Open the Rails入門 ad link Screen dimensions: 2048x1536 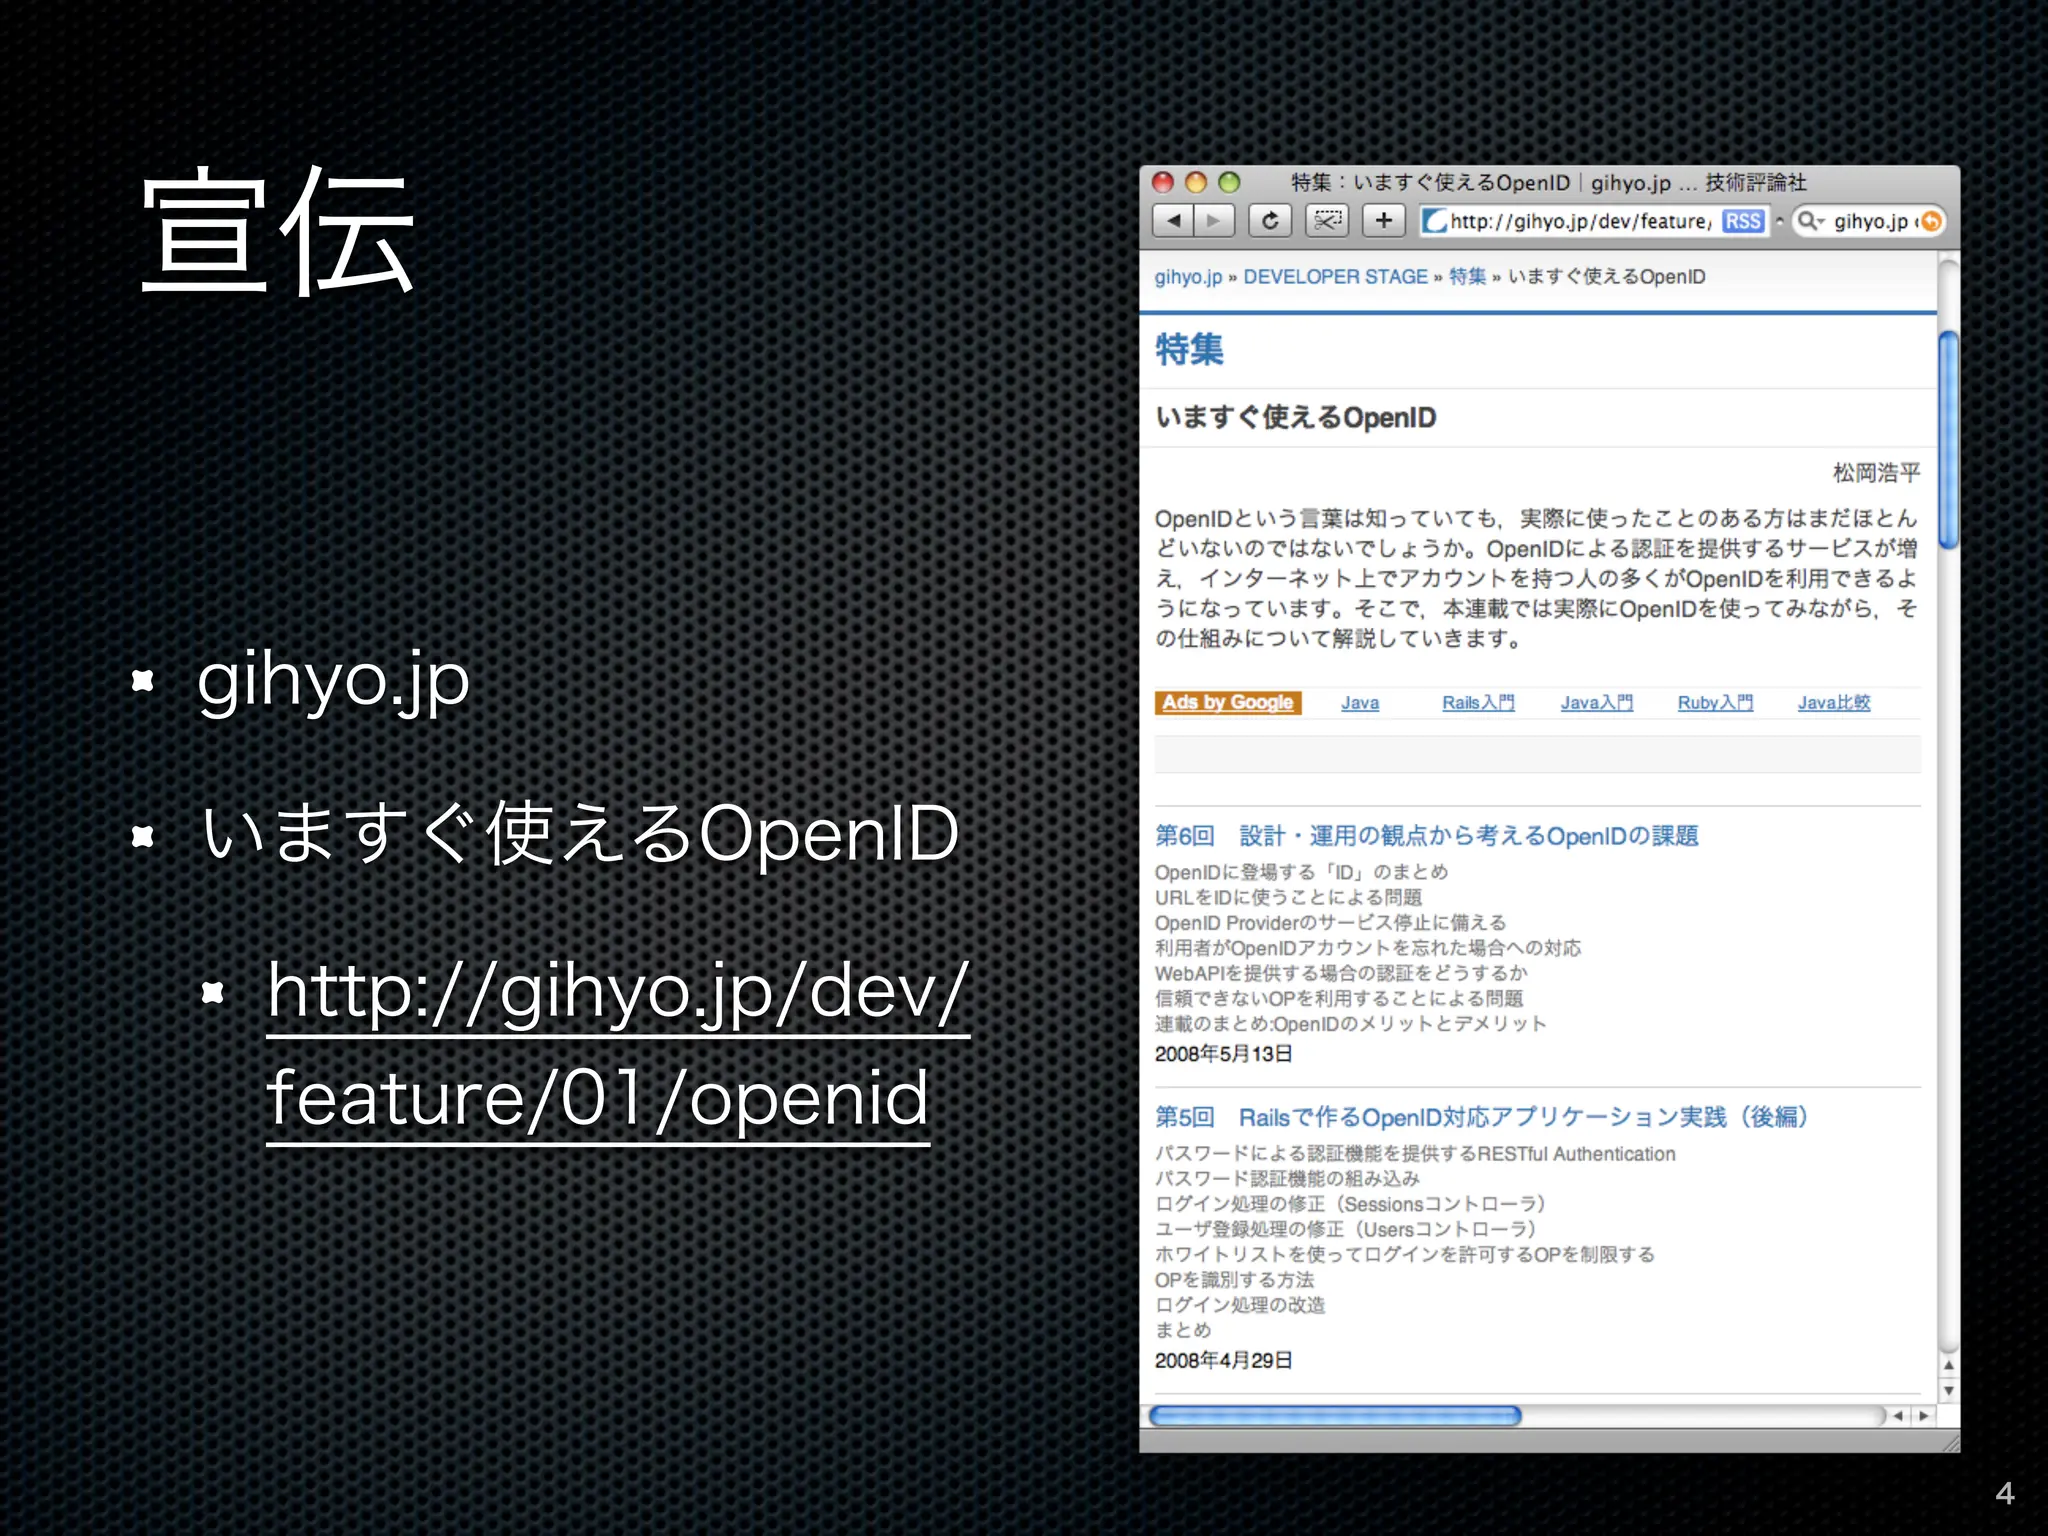tap(1478, 703)
